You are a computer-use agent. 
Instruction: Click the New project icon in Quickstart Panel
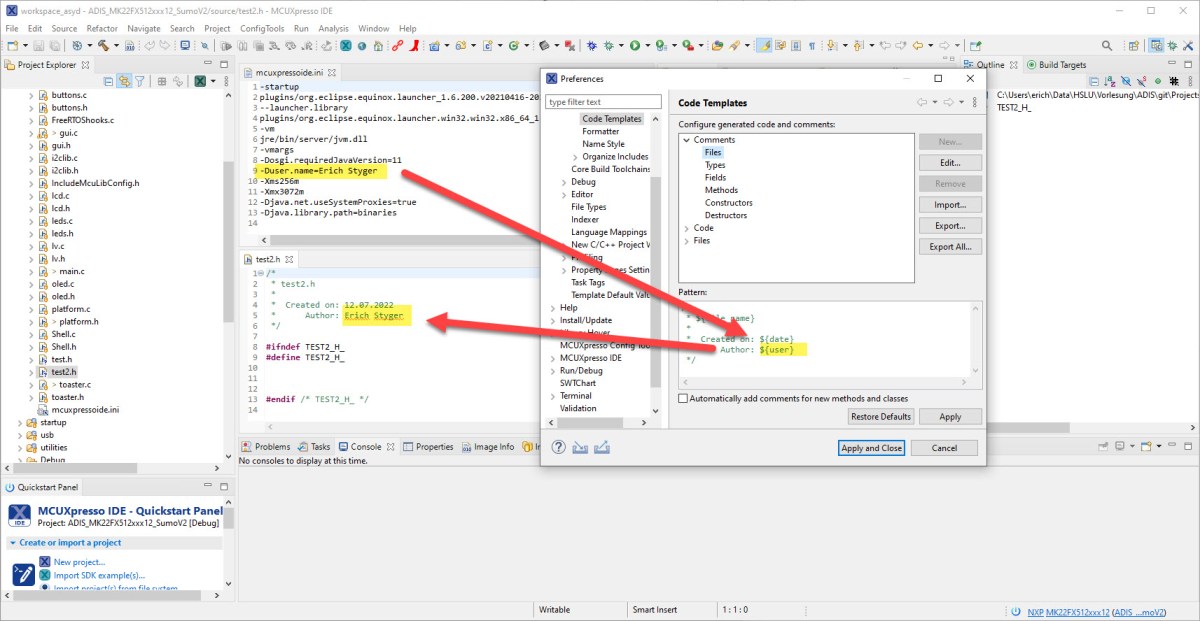point(44,562)
